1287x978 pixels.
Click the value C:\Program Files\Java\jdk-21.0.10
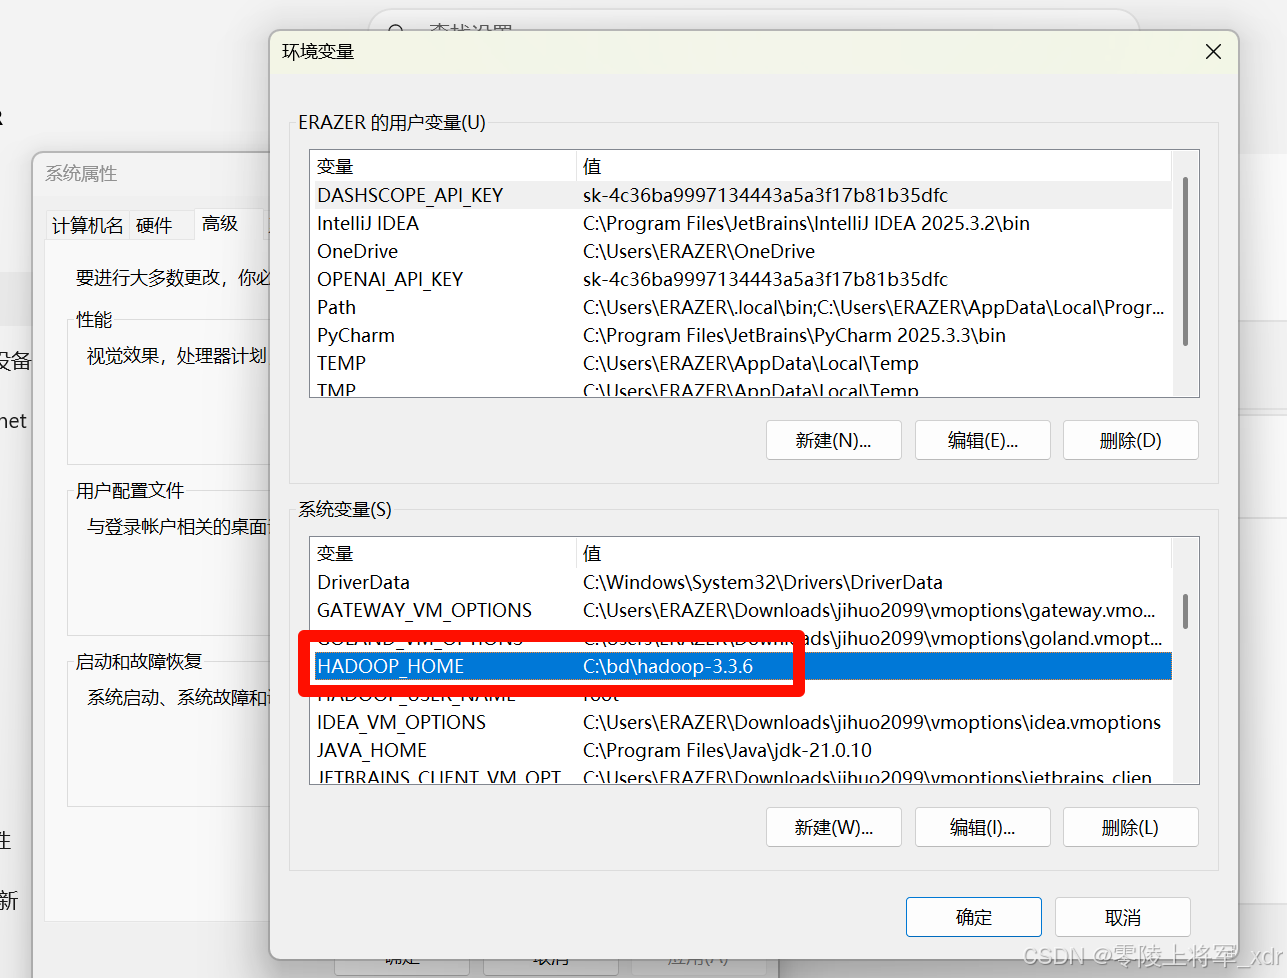727,750
